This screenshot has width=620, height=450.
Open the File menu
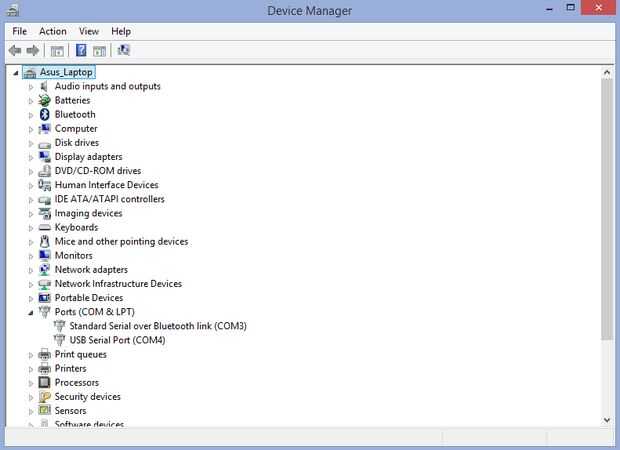19,31
